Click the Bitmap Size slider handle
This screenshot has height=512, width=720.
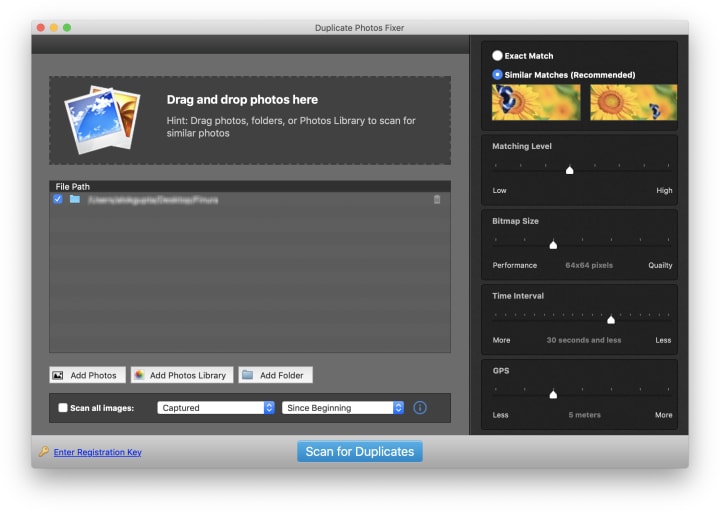553,245
